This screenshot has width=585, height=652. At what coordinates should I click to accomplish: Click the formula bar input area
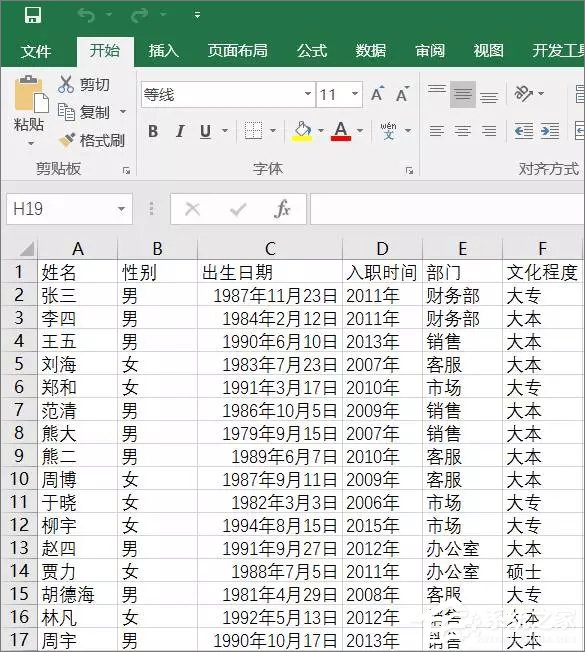447,209
